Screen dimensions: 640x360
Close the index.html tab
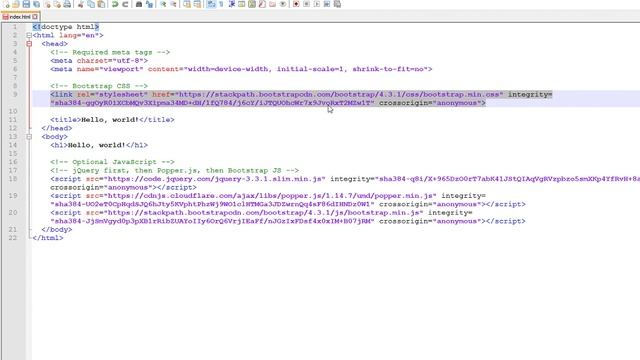click(x=35, y=17)
